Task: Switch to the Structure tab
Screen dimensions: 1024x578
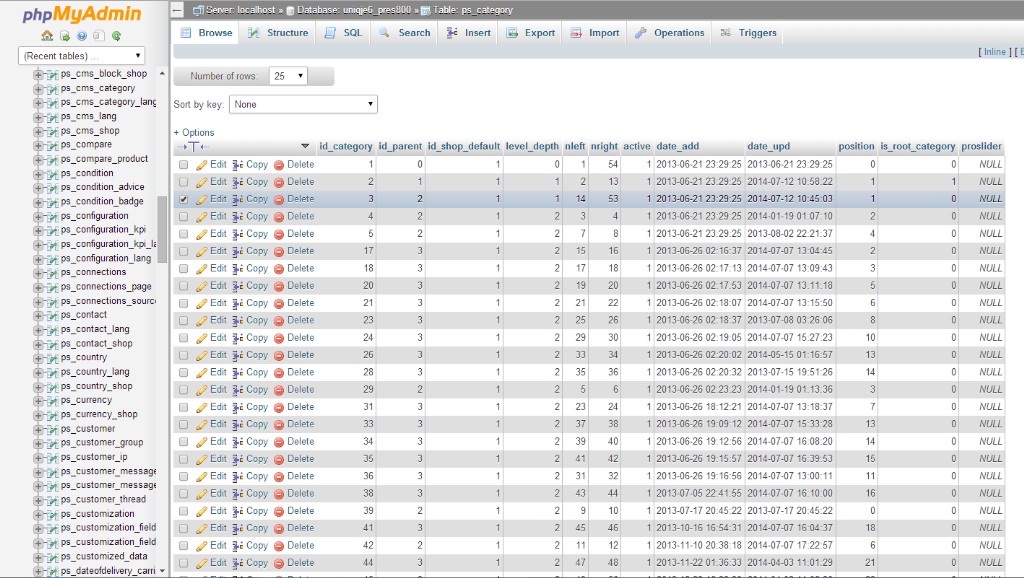Action: [278, 33]
